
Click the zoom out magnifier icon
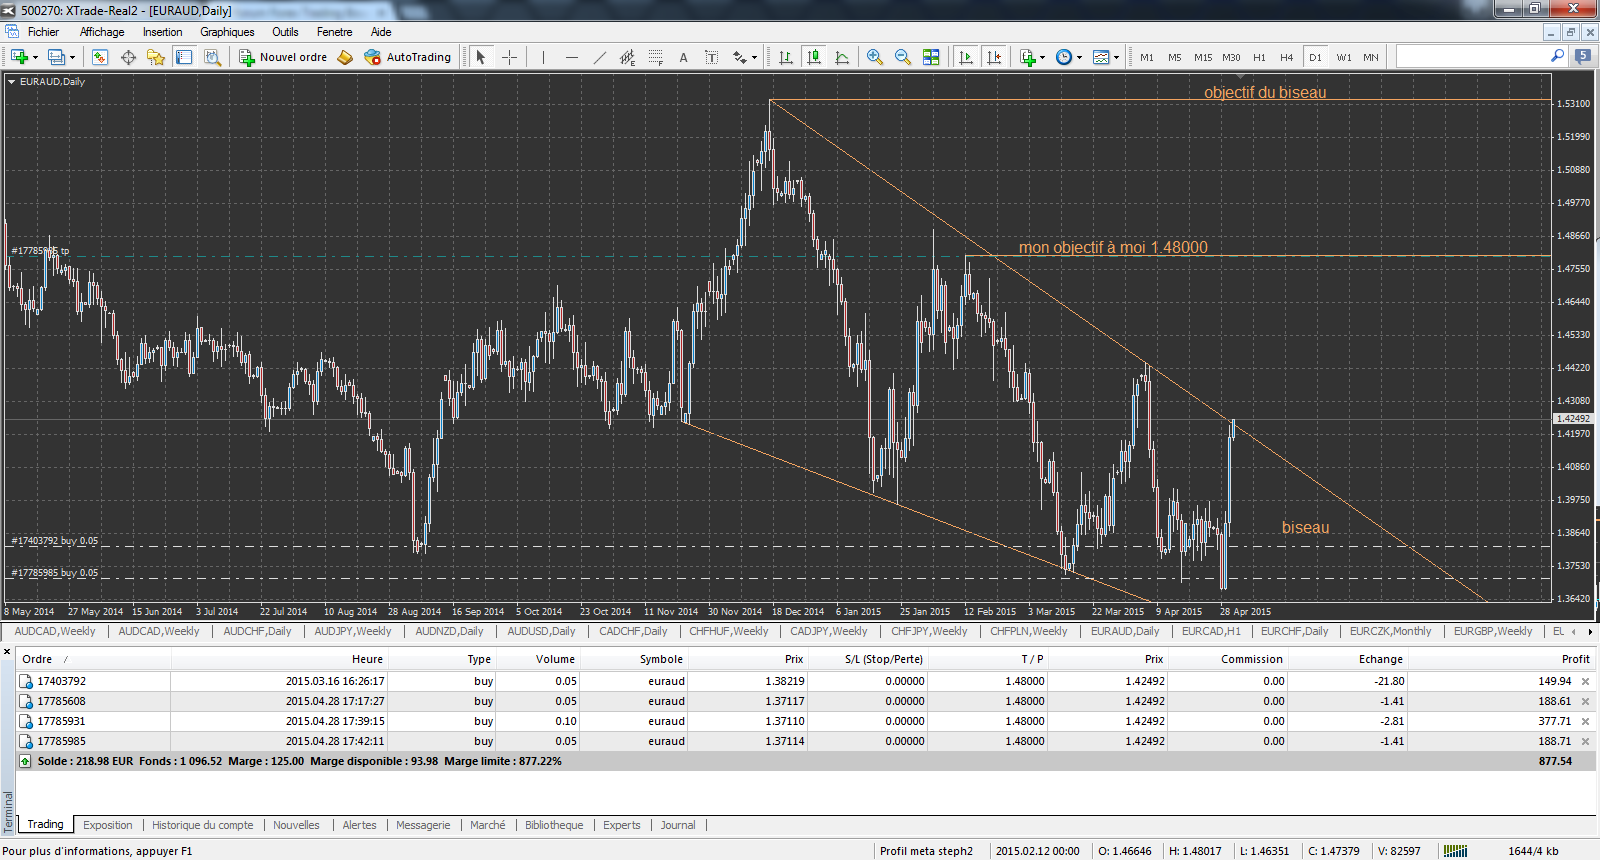(903, 57)
